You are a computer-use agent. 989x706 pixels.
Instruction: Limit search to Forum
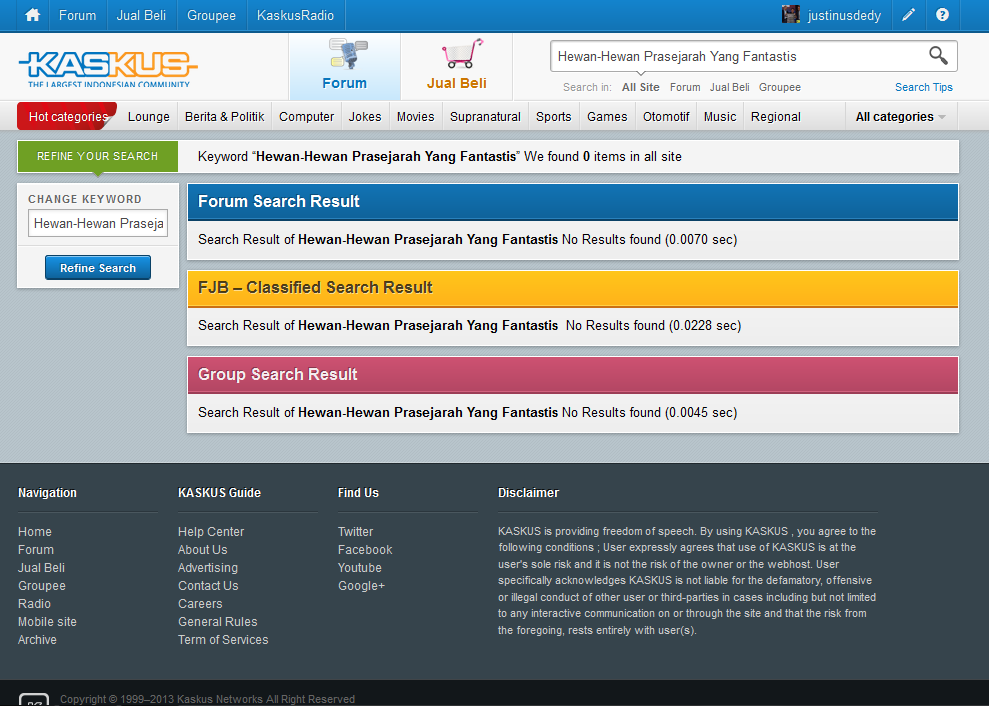685,87
